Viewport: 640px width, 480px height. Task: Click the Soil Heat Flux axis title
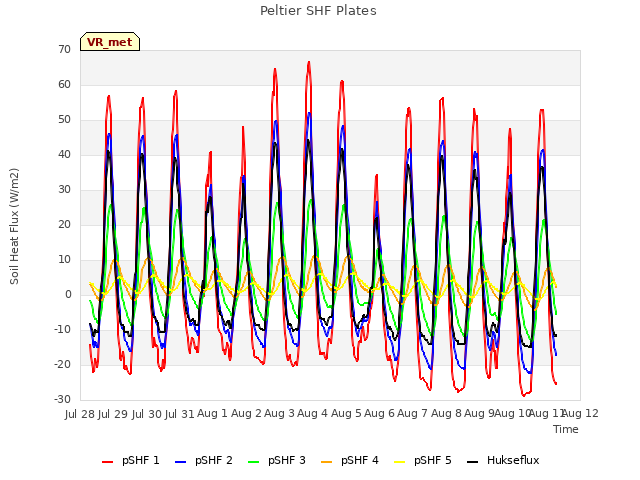click(x=14, y=226)
